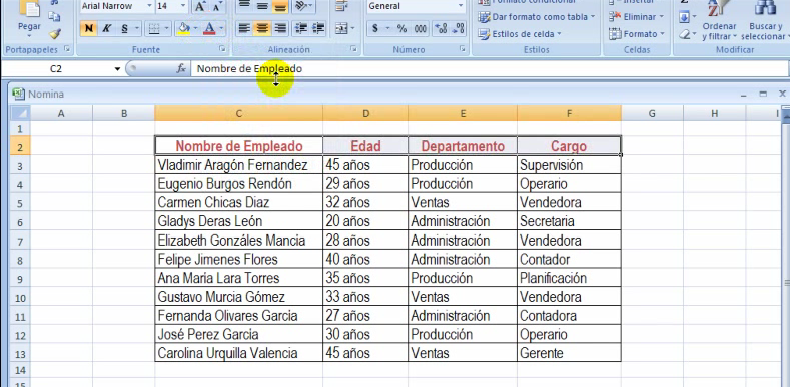The height and width of the screenshot is (391, 790).
Task: Select 'Ventas' cell in Carmen's row
Action: tap(463, 203)
